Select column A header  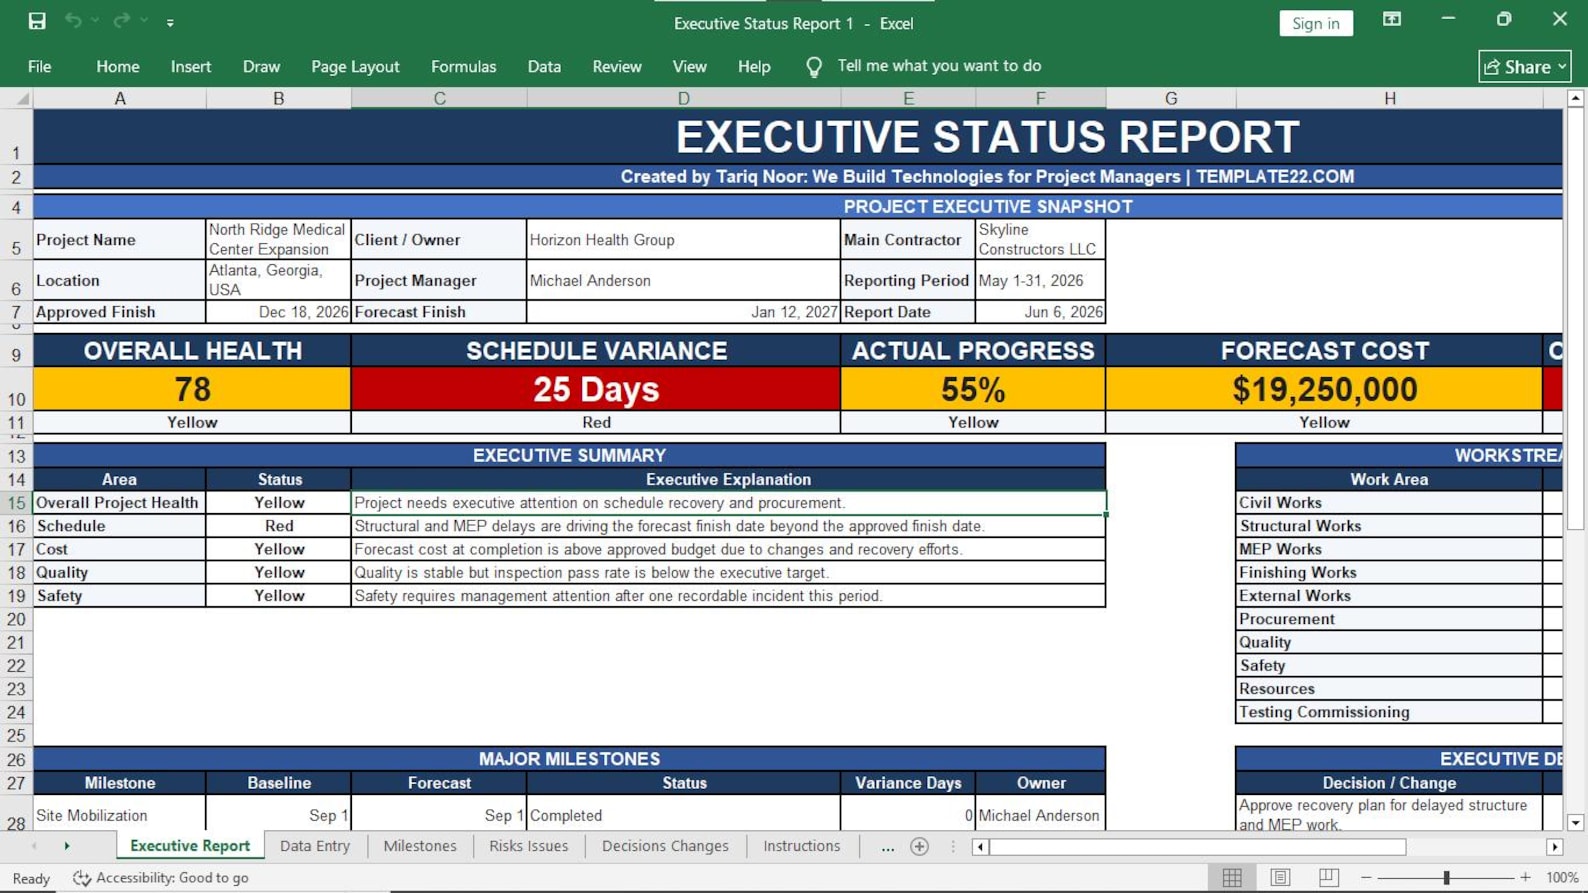point(120,98)
